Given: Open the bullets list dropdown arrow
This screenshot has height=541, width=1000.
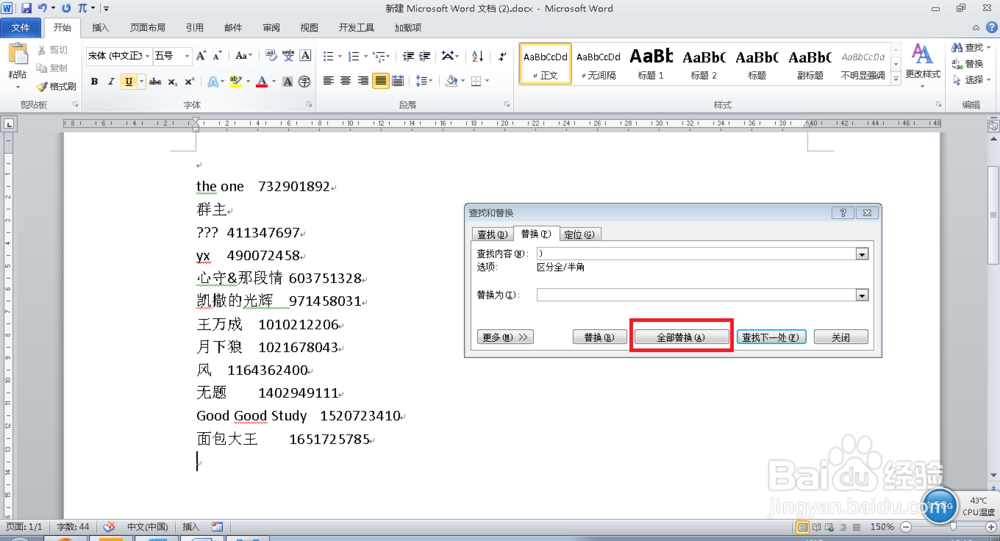Looking at the screenshot, I should [340, 56].
